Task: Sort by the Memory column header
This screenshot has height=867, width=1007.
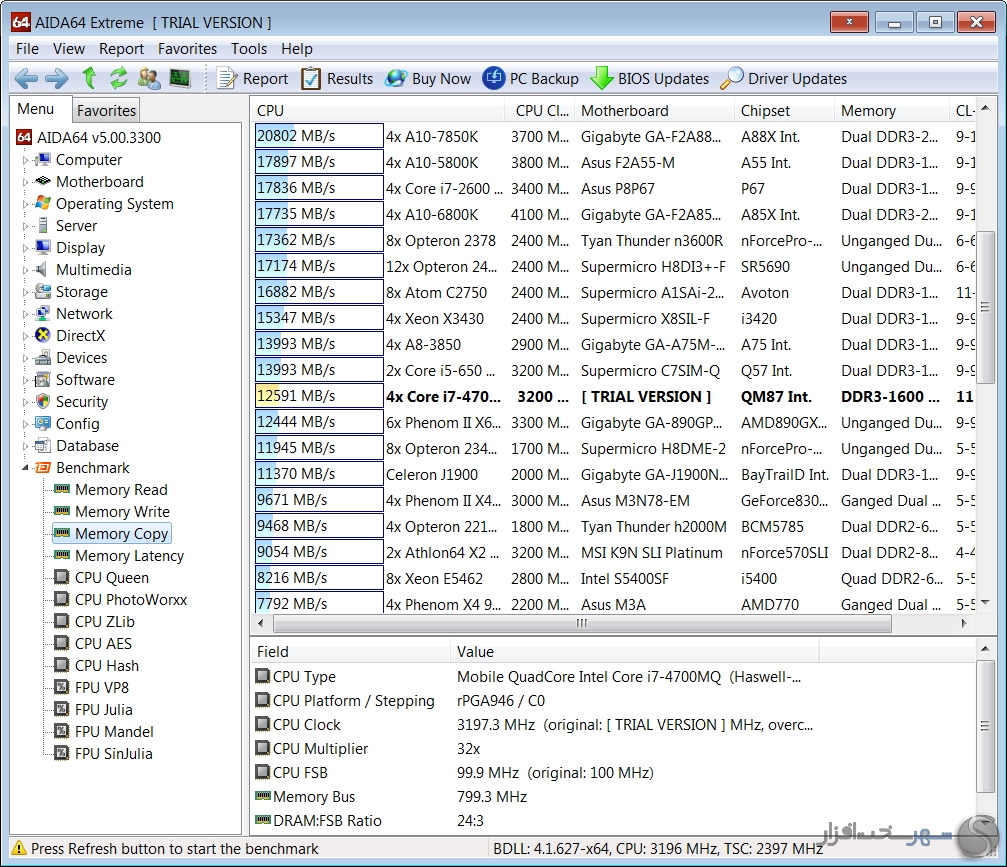Action: [x=891, y=110]
